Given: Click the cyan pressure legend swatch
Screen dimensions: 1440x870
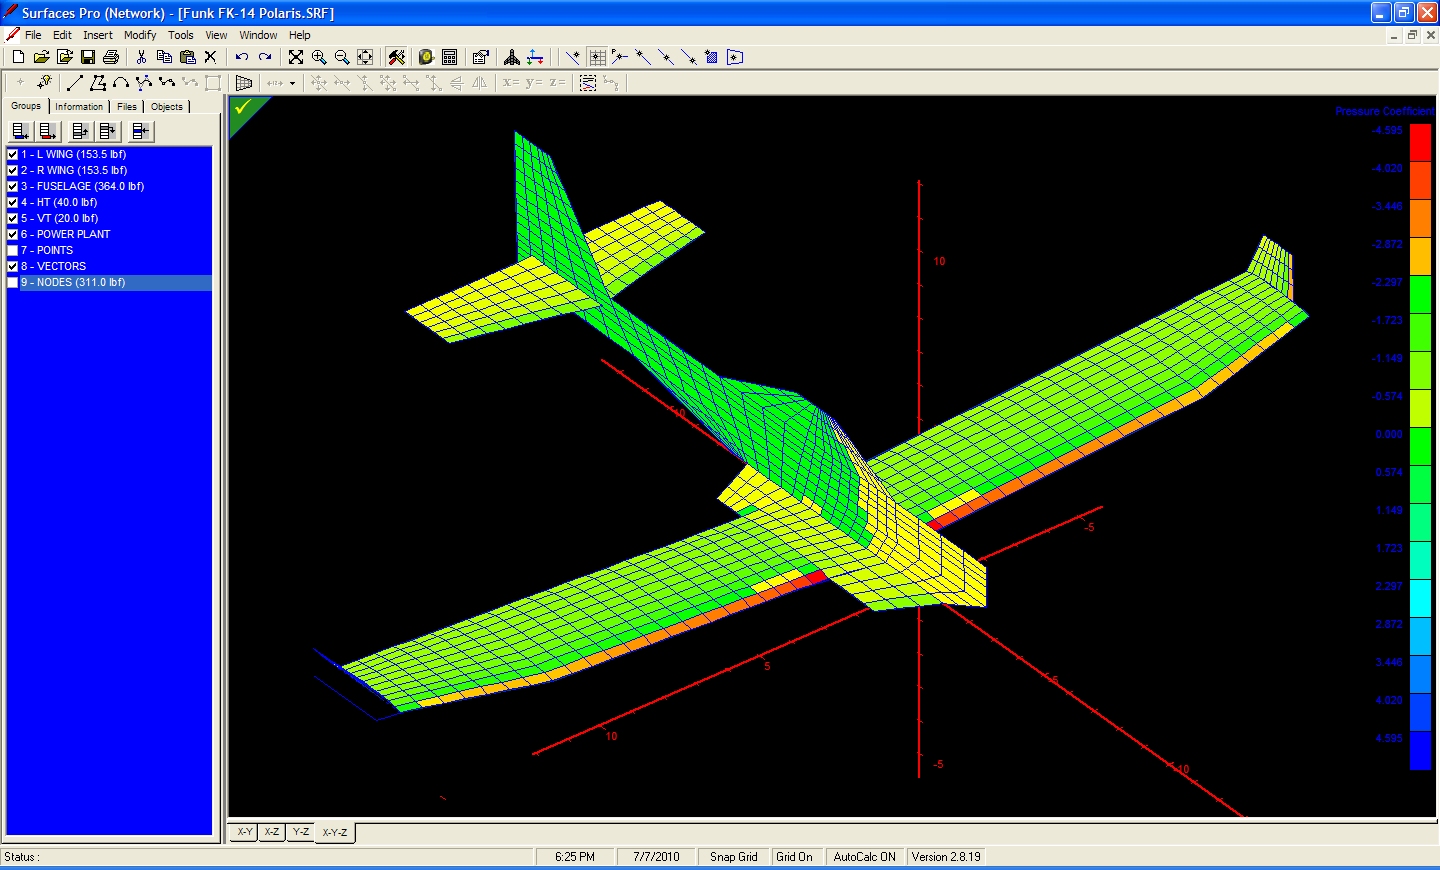Looking at the screenshot, I should click(1420, 598).
